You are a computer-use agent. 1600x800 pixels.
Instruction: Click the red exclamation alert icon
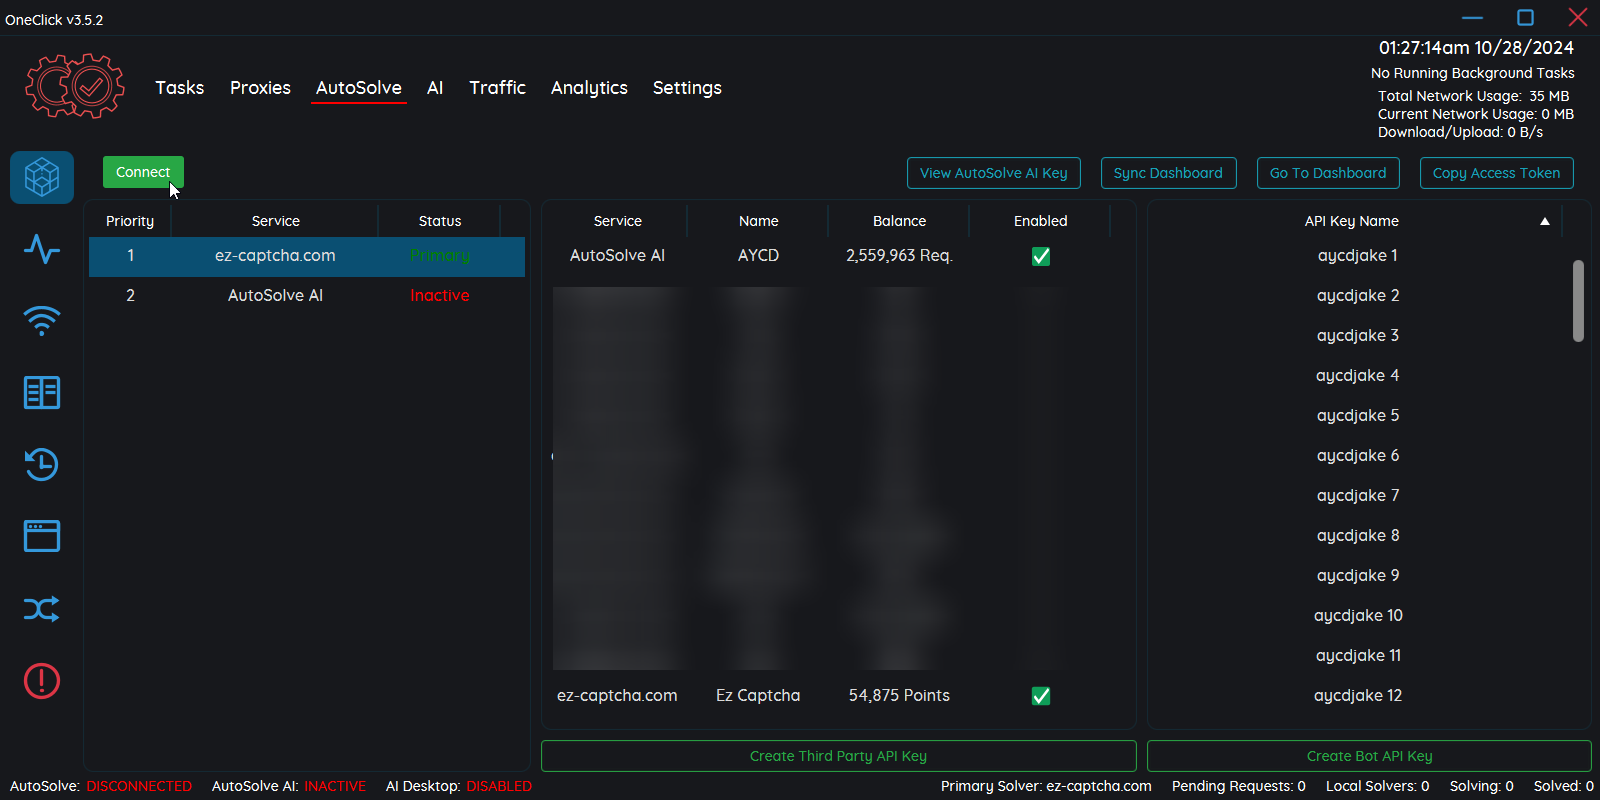click(42, 681)
